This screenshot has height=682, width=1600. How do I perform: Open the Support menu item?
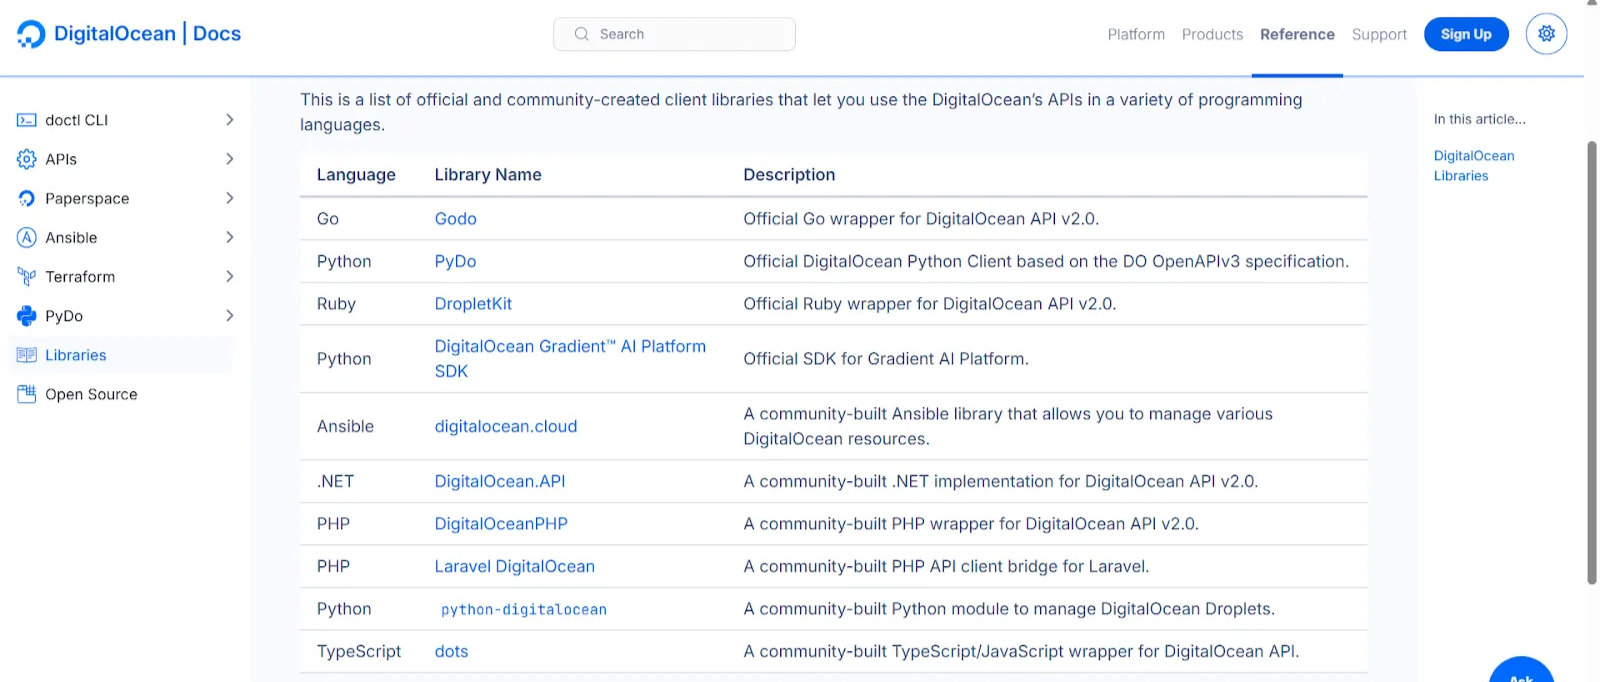pyautogui.click(x=1379, y=34)
